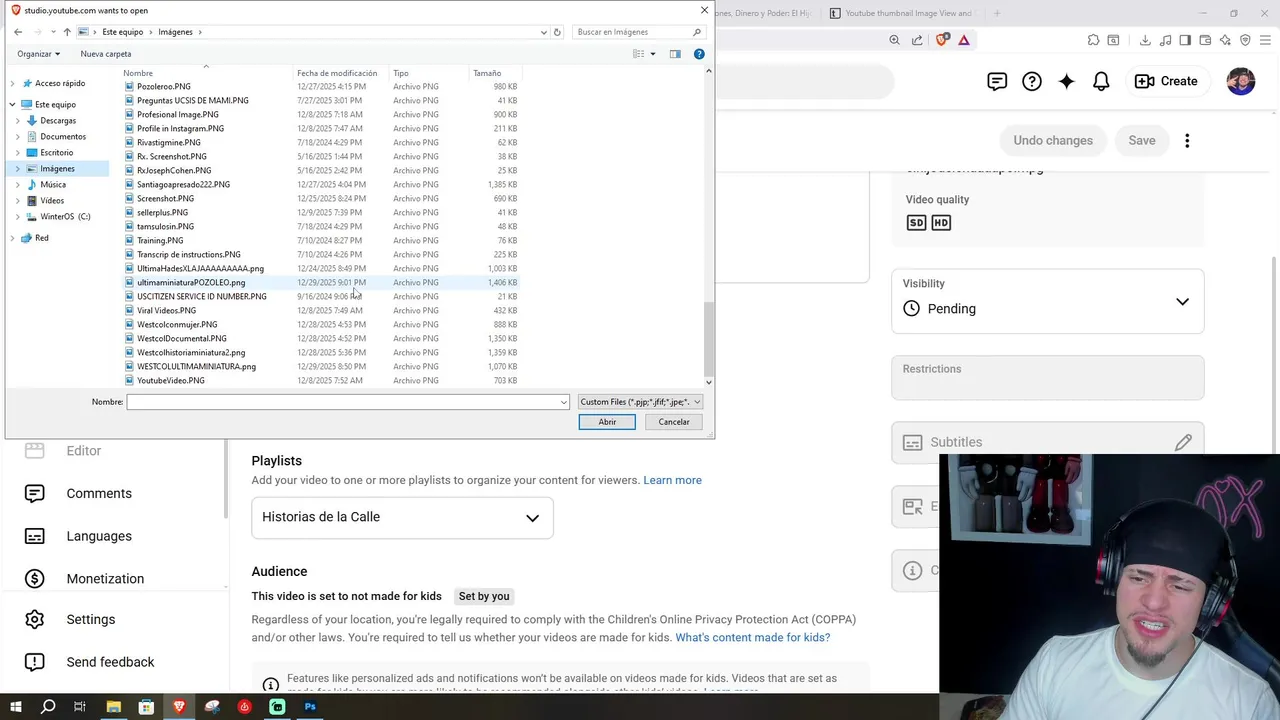Open the Brave VPN shield icon
The image size is (1280, 720).
pos(1245,40)
